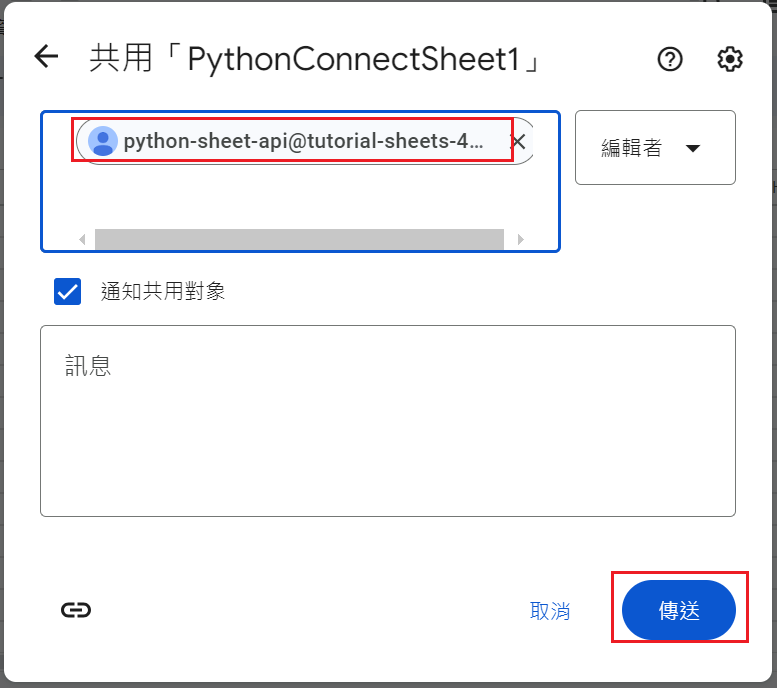Click the back arrow beside 共用 title
This screenshot has height=688, width=777.
coord(47,57)
